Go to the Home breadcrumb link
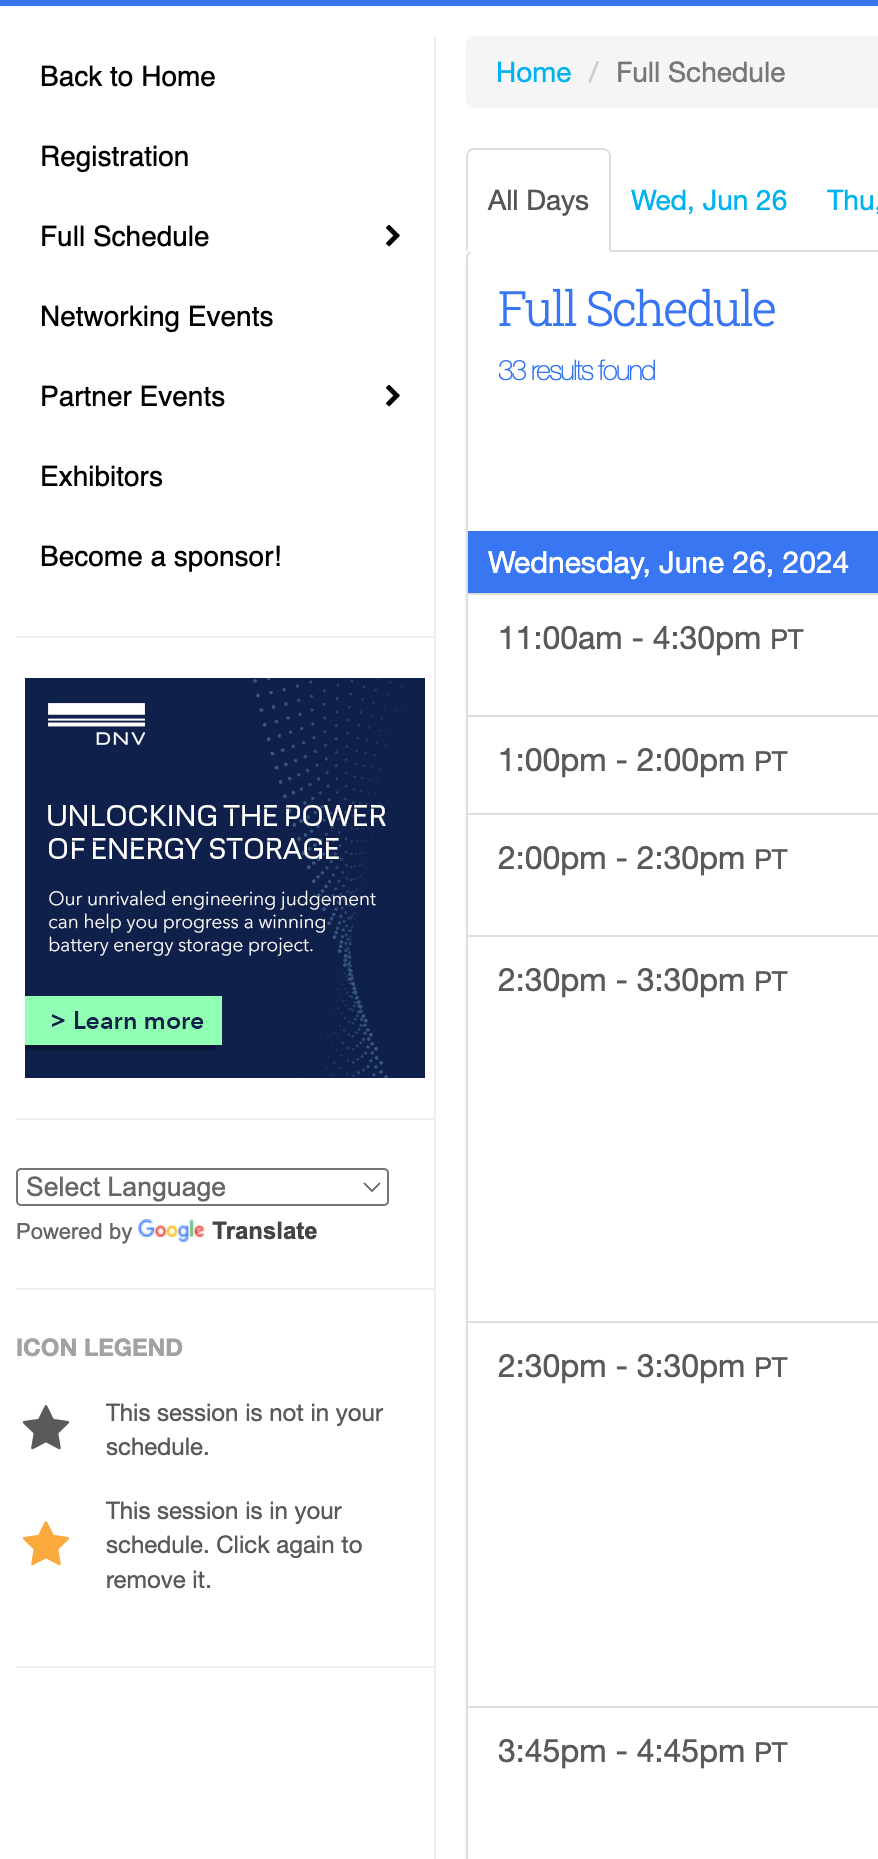Viewport: 878px width, 1859px height. coord(533,72)
